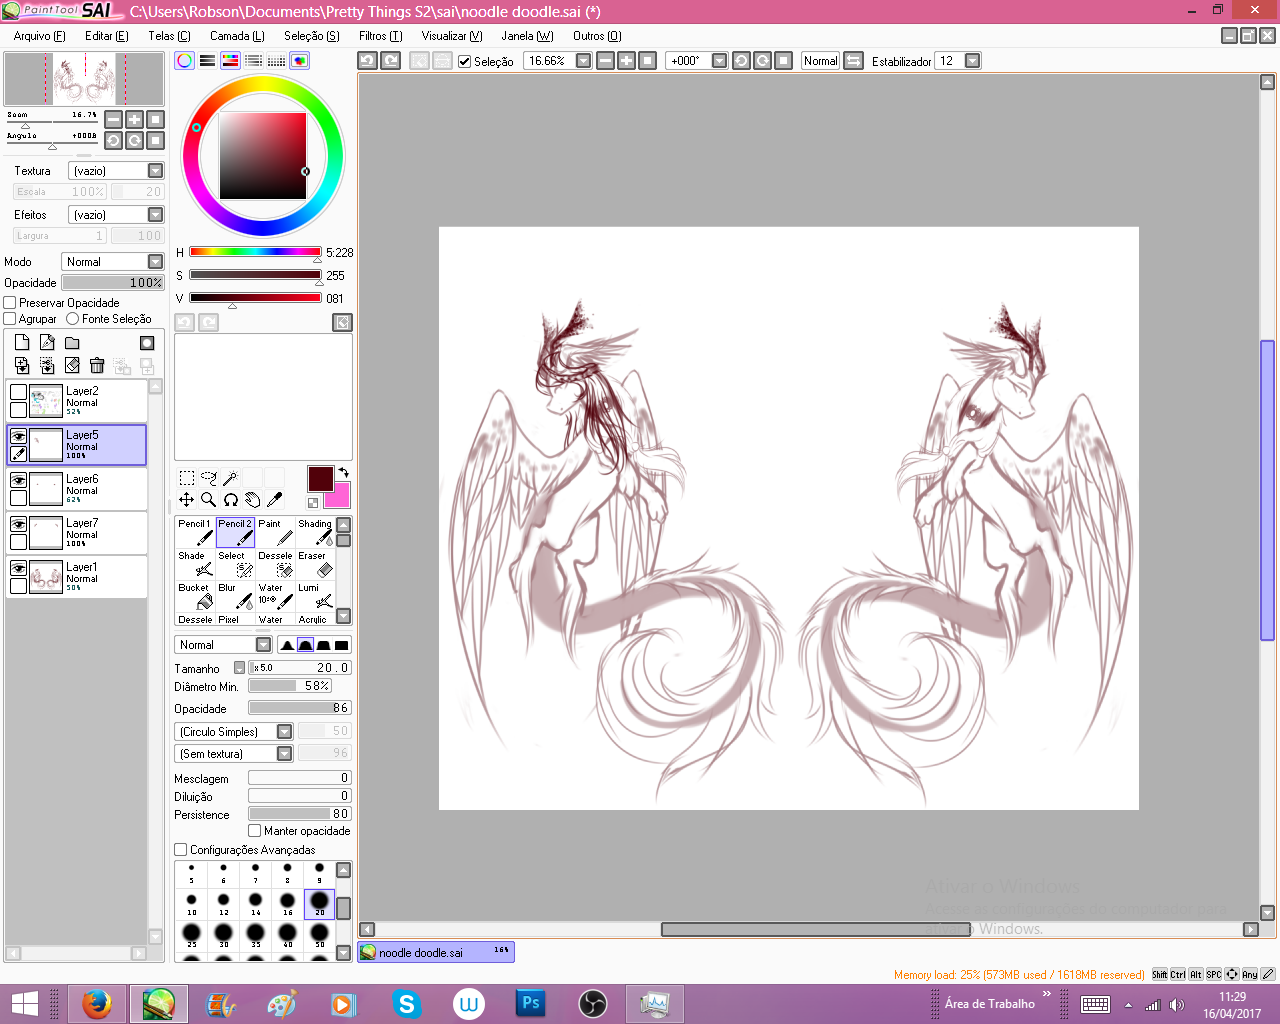Choose the Blur brush tool
The image size is (1280, 1024).
coord(236,596)
